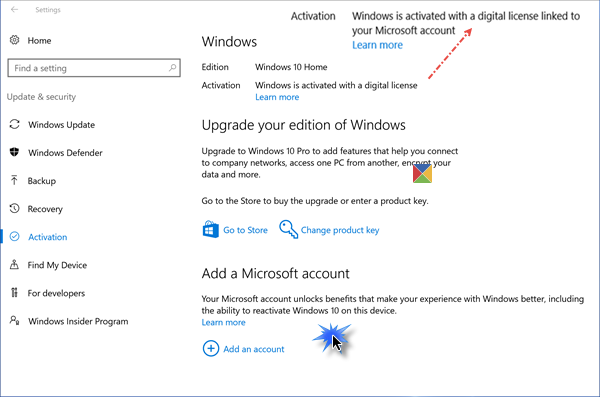Click the Recovery history icon
The image size is (600, 397).
15,209
